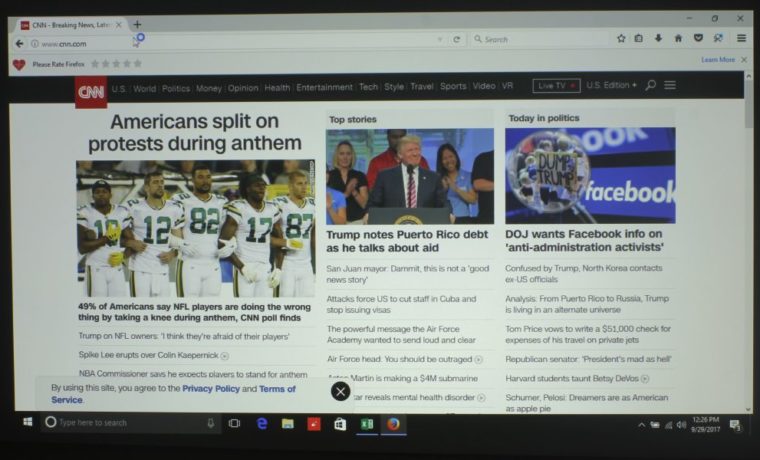
Task: Click the Type here to search box
Action: 131,423
